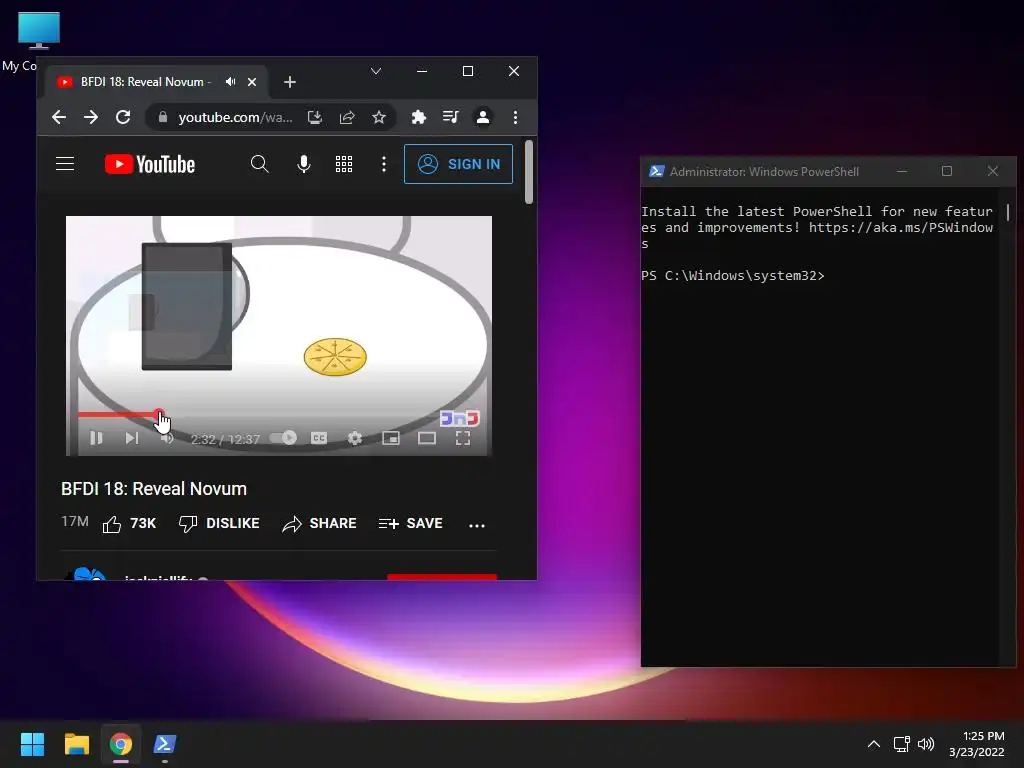Enter full screen video
This screenshot has width=1024, height=768.
point(463,438)
